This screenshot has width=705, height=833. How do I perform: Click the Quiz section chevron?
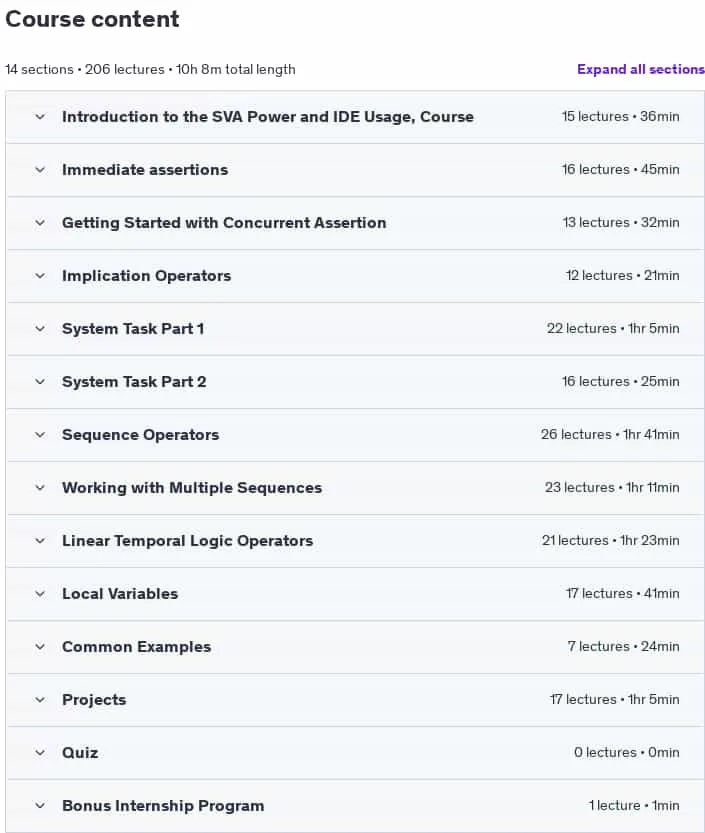40,753
